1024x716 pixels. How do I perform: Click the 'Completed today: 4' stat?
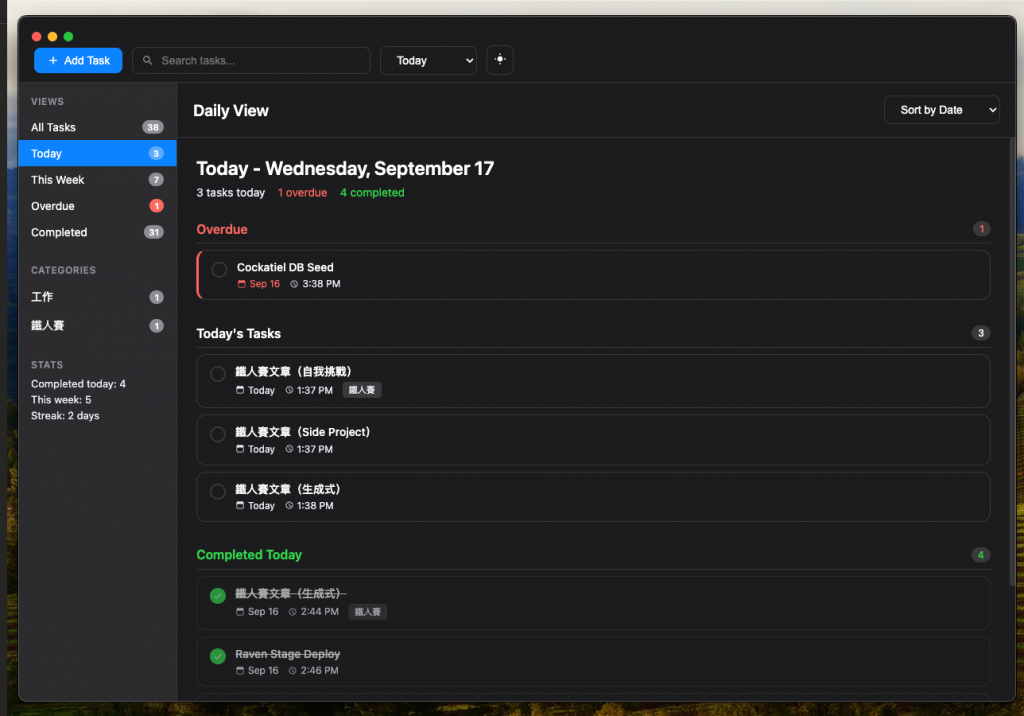[78, 384]
